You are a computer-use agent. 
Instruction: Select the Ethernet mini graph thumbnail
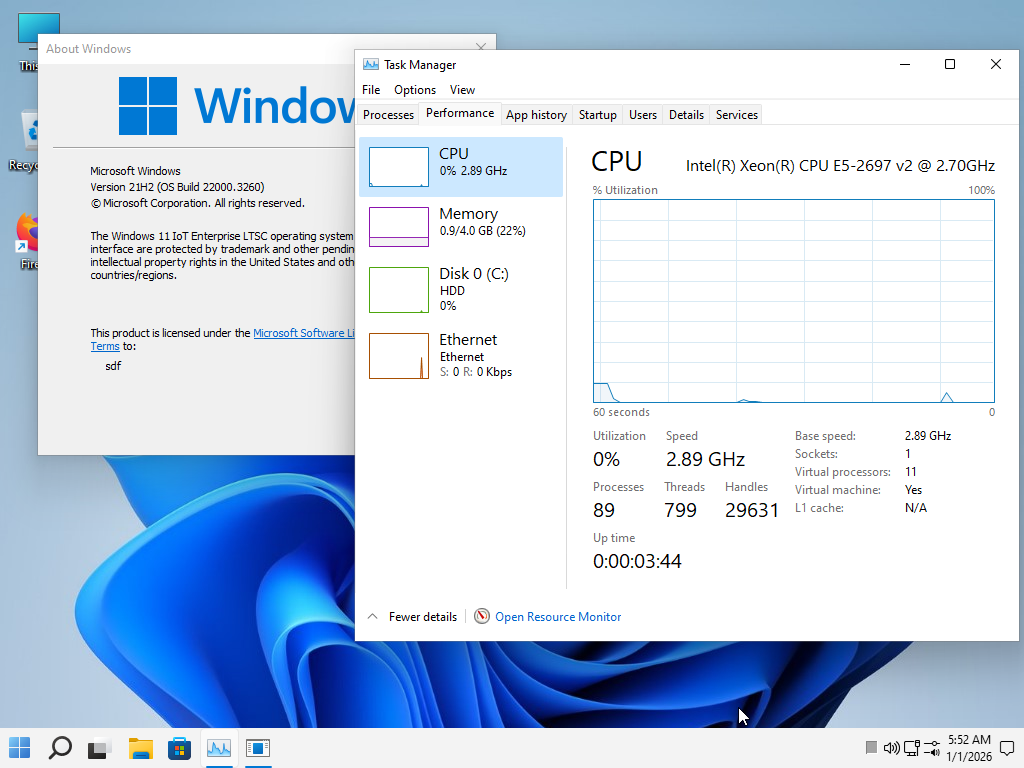tap(399, 356)
